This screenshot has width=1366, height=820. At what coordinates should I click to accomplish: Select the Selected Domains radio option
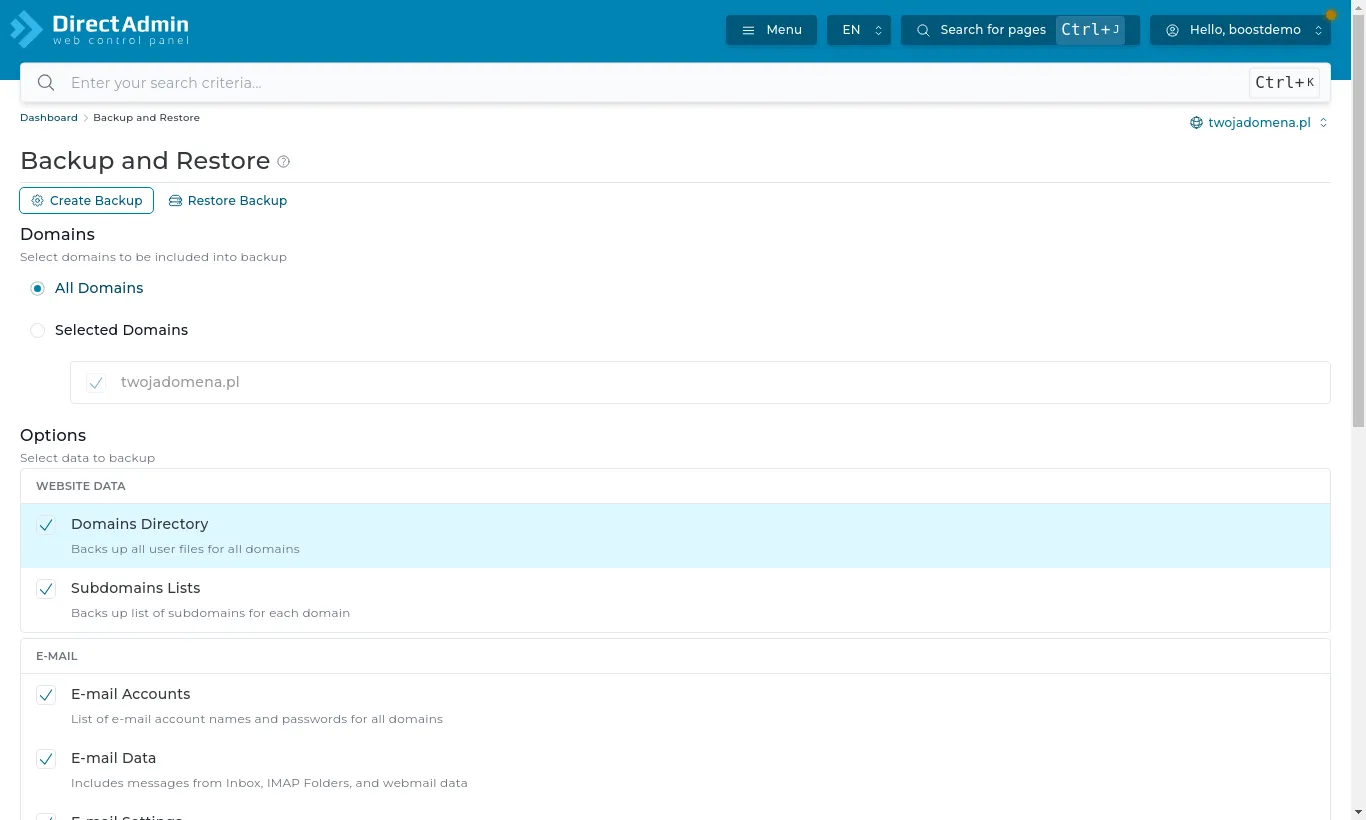pos(37,331)
